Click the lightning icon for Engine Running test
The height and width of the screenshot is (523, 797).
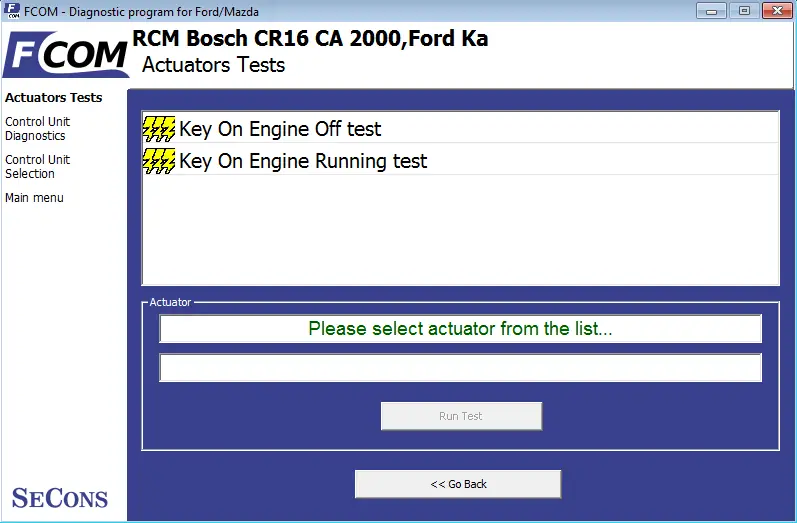(159, 161)
